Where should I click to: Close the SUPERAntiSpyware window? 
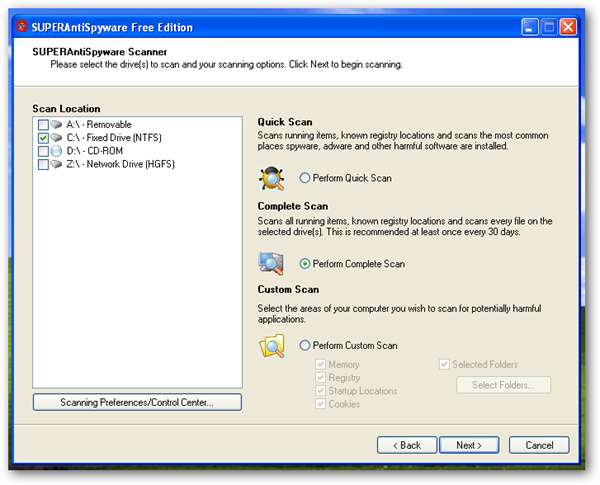568,27
